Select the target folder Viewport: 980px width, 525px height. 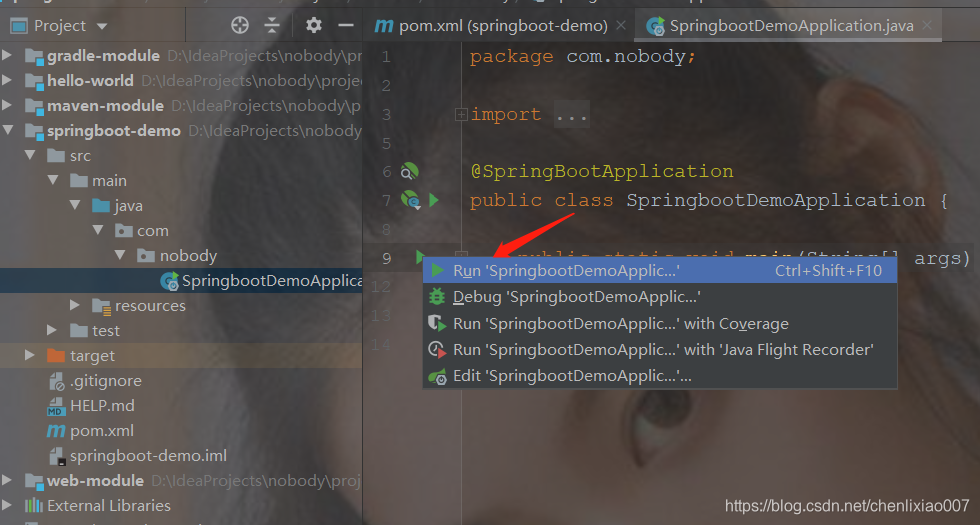[92, 356]
